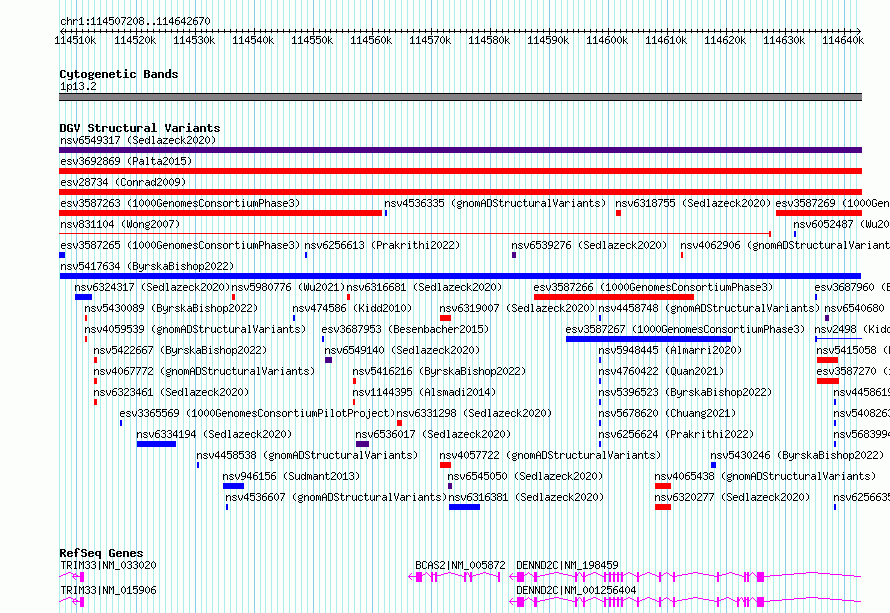
Task: Select red esv3587270 variant bar
Action: pyautogui.click(x=828, y=381)
